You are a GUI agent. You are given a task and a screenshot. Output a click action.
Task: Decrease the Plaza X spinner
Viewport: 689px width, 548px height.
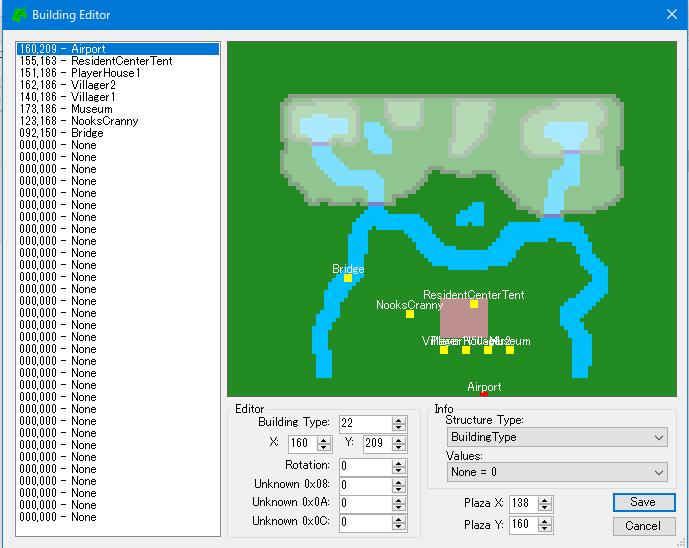coord(545,508)
